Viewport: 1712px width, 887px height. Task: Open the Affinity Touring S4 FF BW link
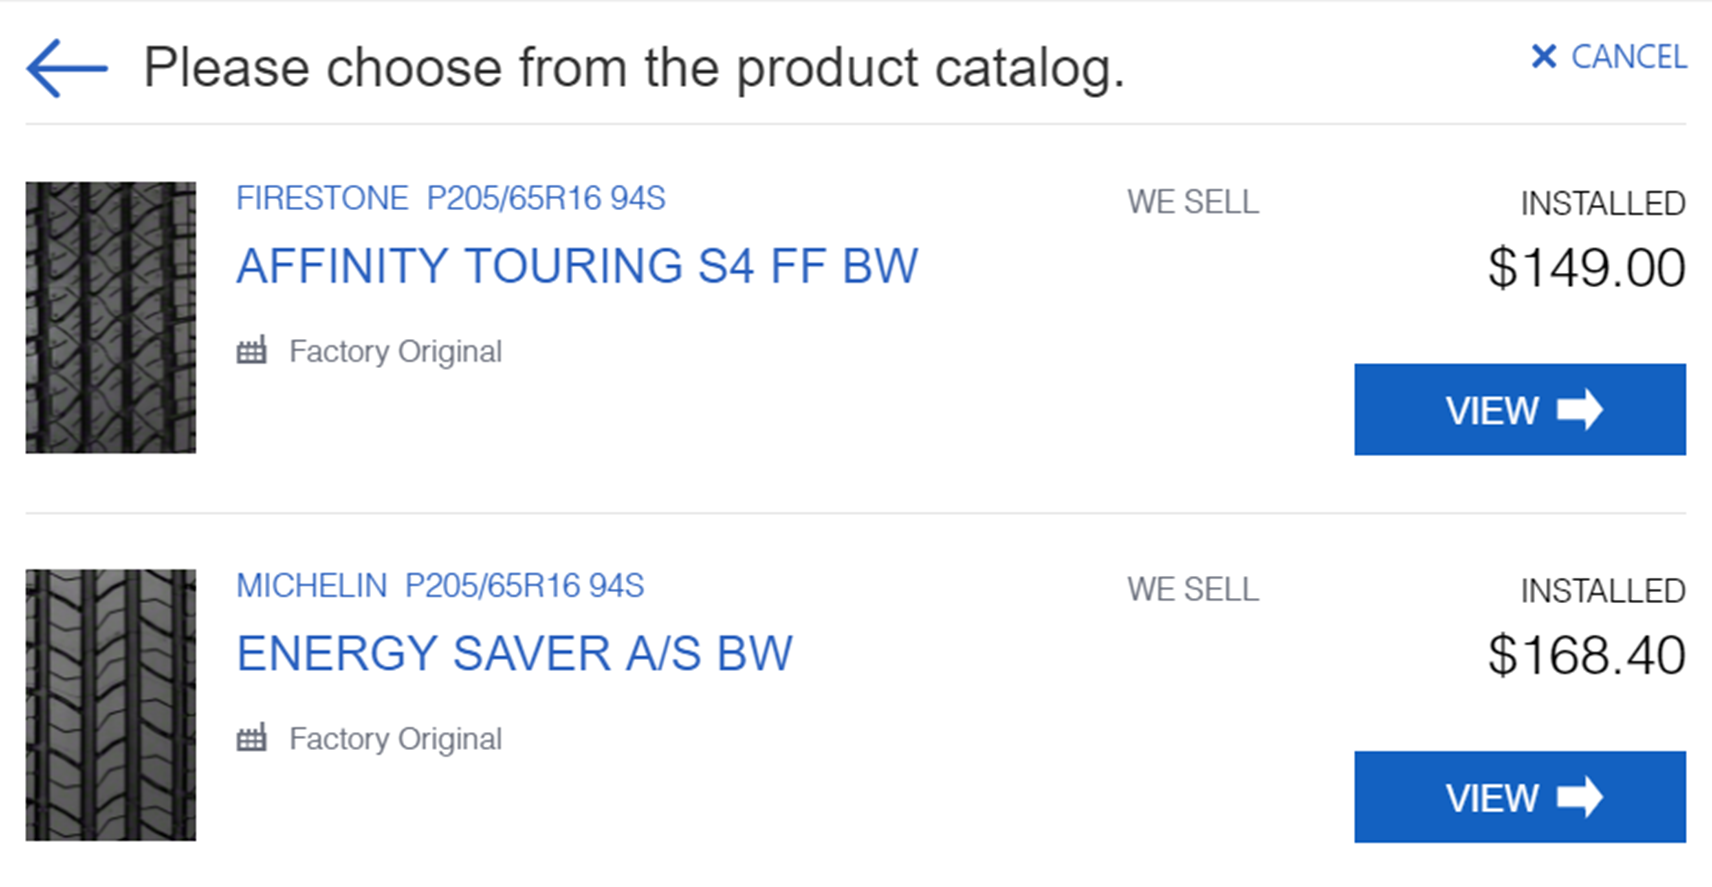coord(576,266)
